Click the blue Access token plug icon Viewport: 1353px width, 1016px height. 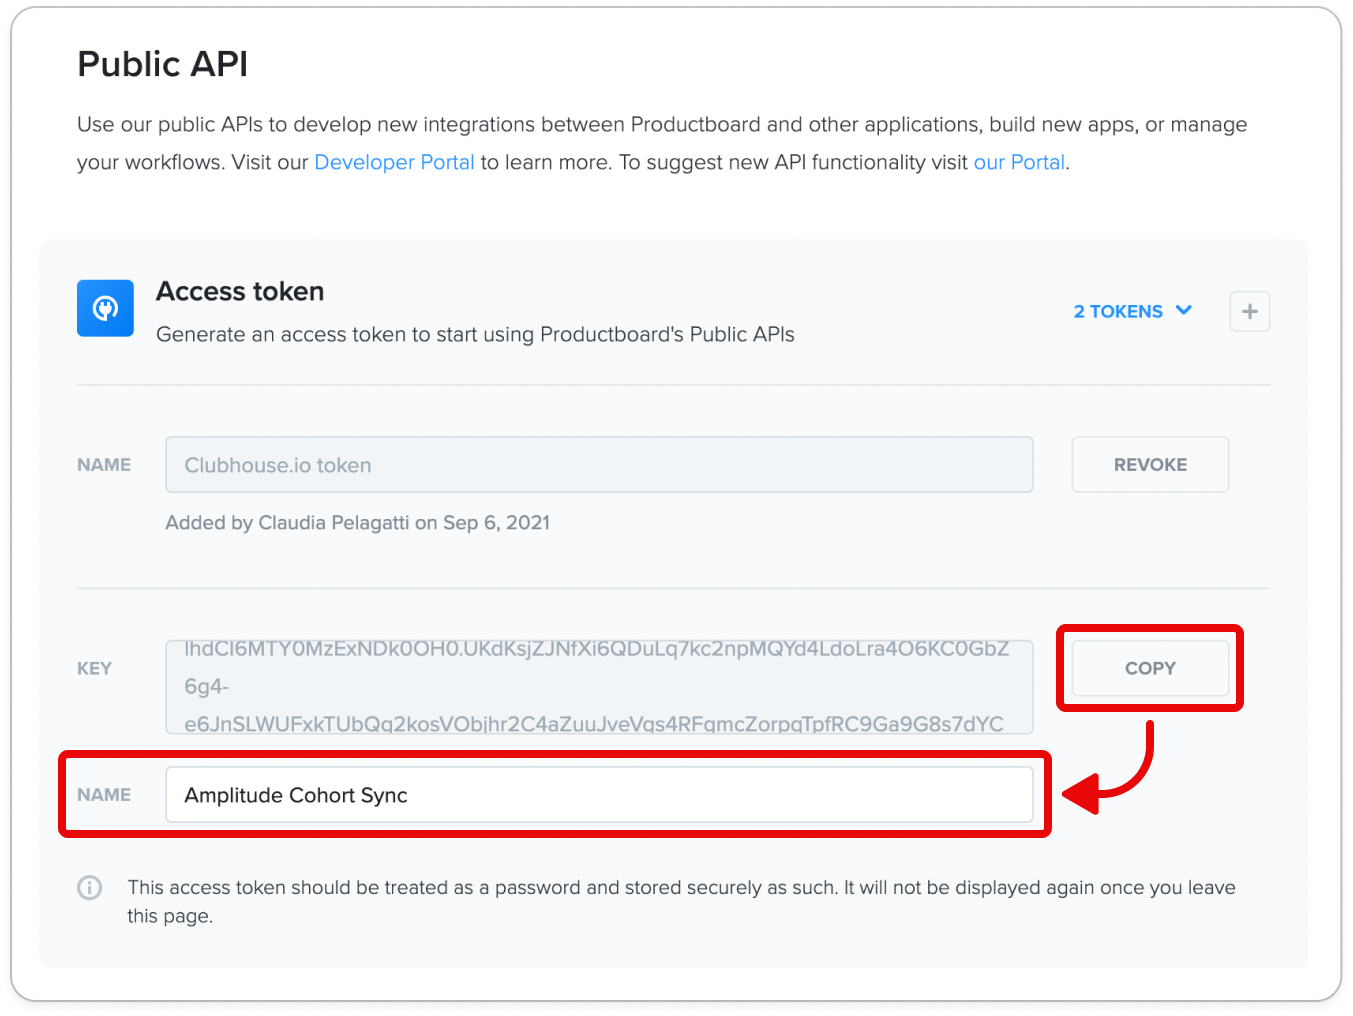105,308
